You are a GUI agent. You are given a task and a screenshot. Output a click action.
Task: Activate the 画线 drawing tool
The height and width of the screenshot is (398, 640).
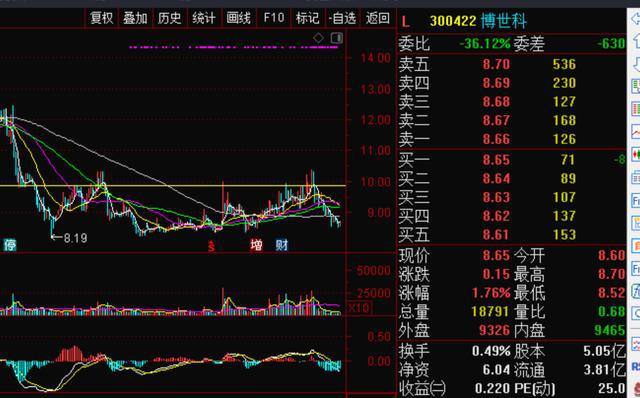(x=238, y=18)
